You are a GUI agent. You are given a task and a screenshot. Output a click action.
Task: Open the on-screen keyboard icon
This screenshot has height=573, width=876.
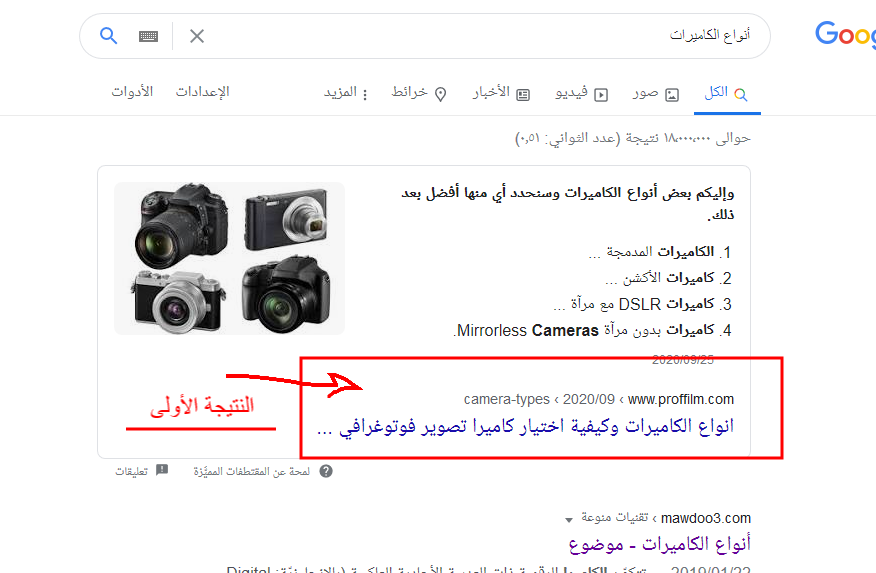(148, 36)
